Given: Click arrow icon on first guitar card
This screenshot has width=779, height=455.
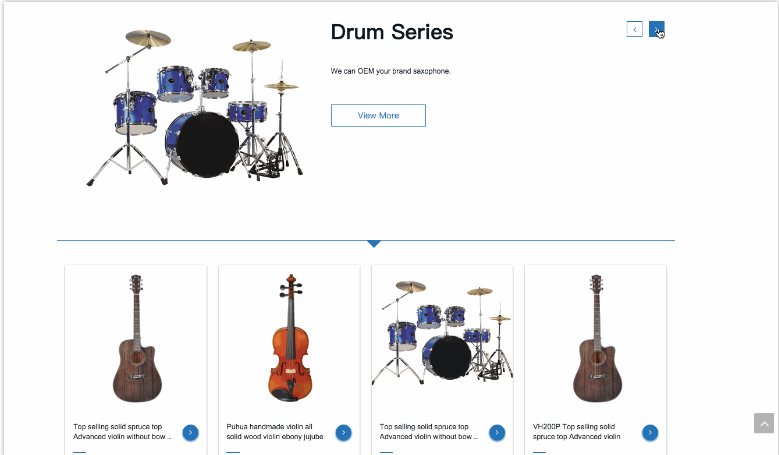Looking at the screenshot, I should coord(190,433).
